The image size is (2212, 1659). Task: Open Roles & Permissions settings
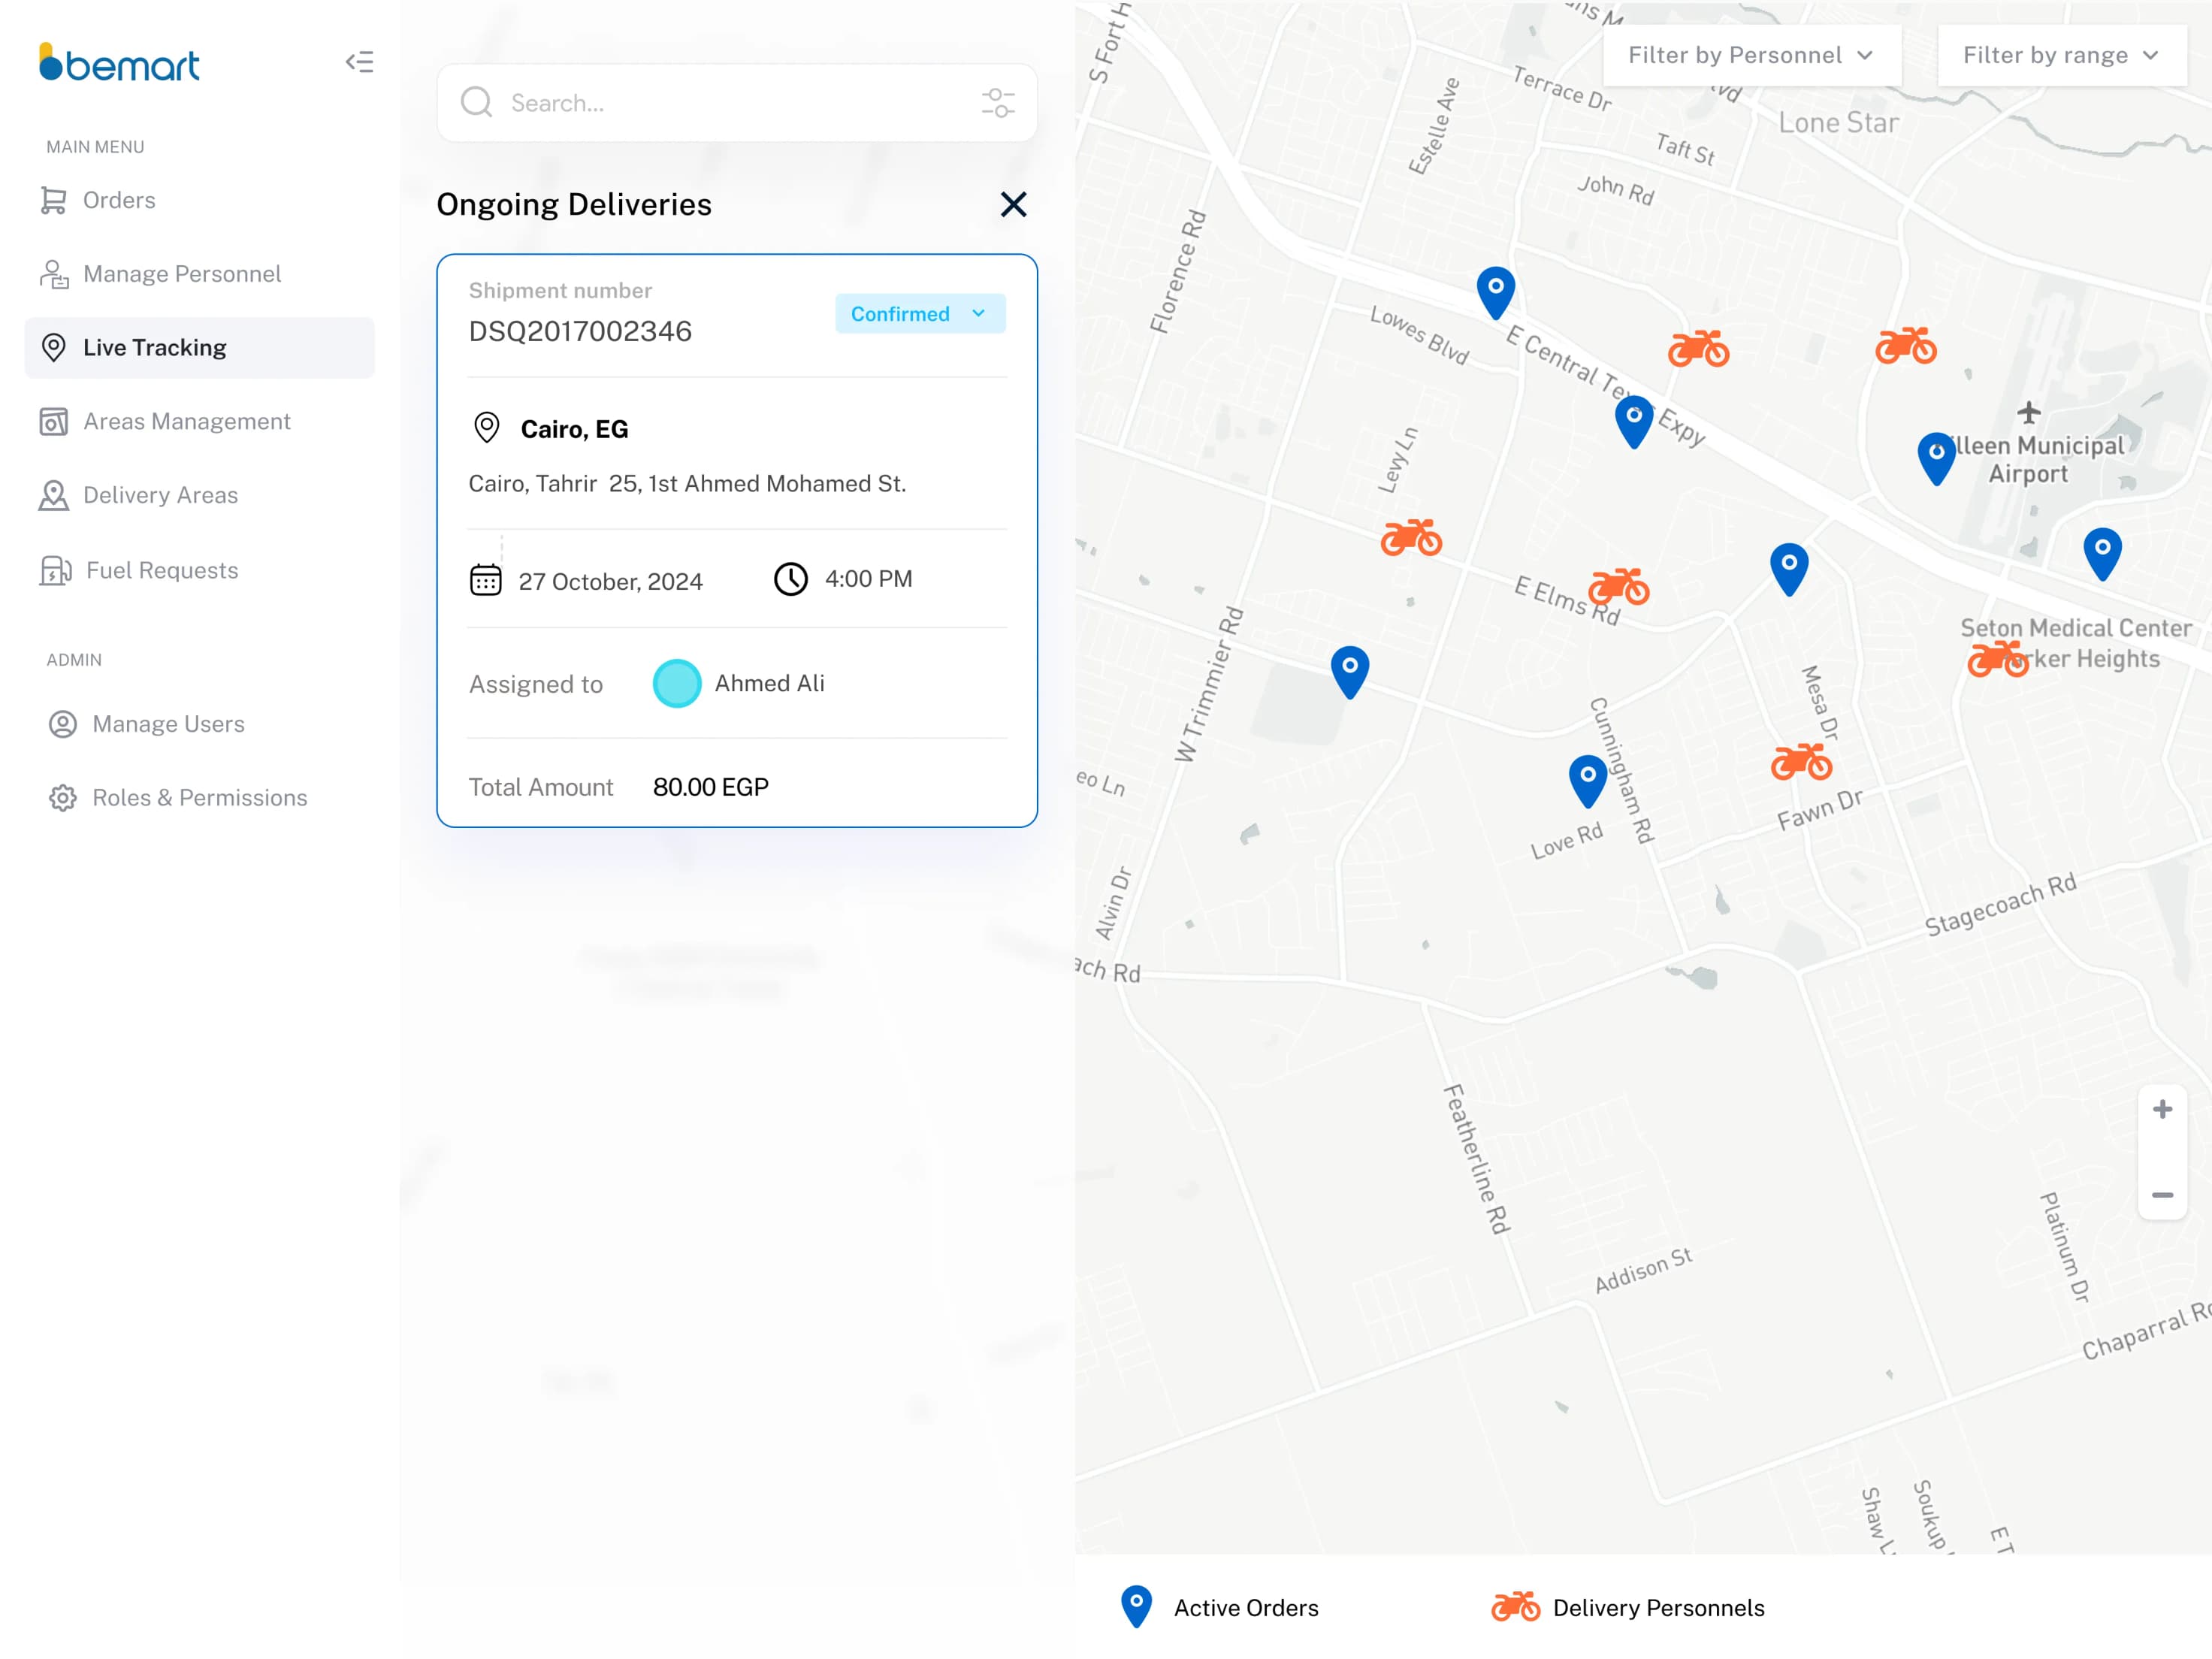coord(199,798)
